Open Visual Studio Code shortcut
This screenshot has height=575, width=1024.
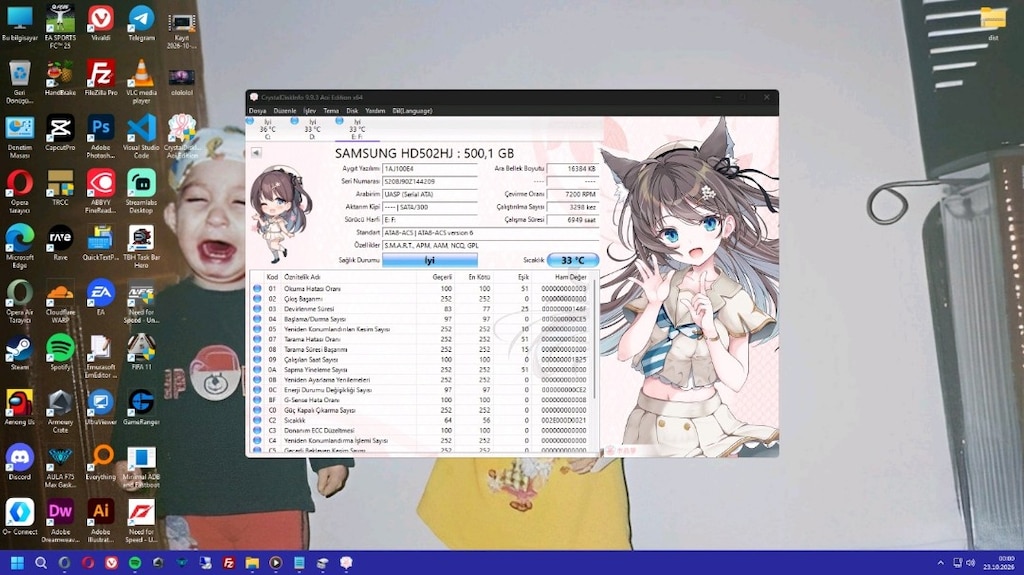tap(141, 137)
